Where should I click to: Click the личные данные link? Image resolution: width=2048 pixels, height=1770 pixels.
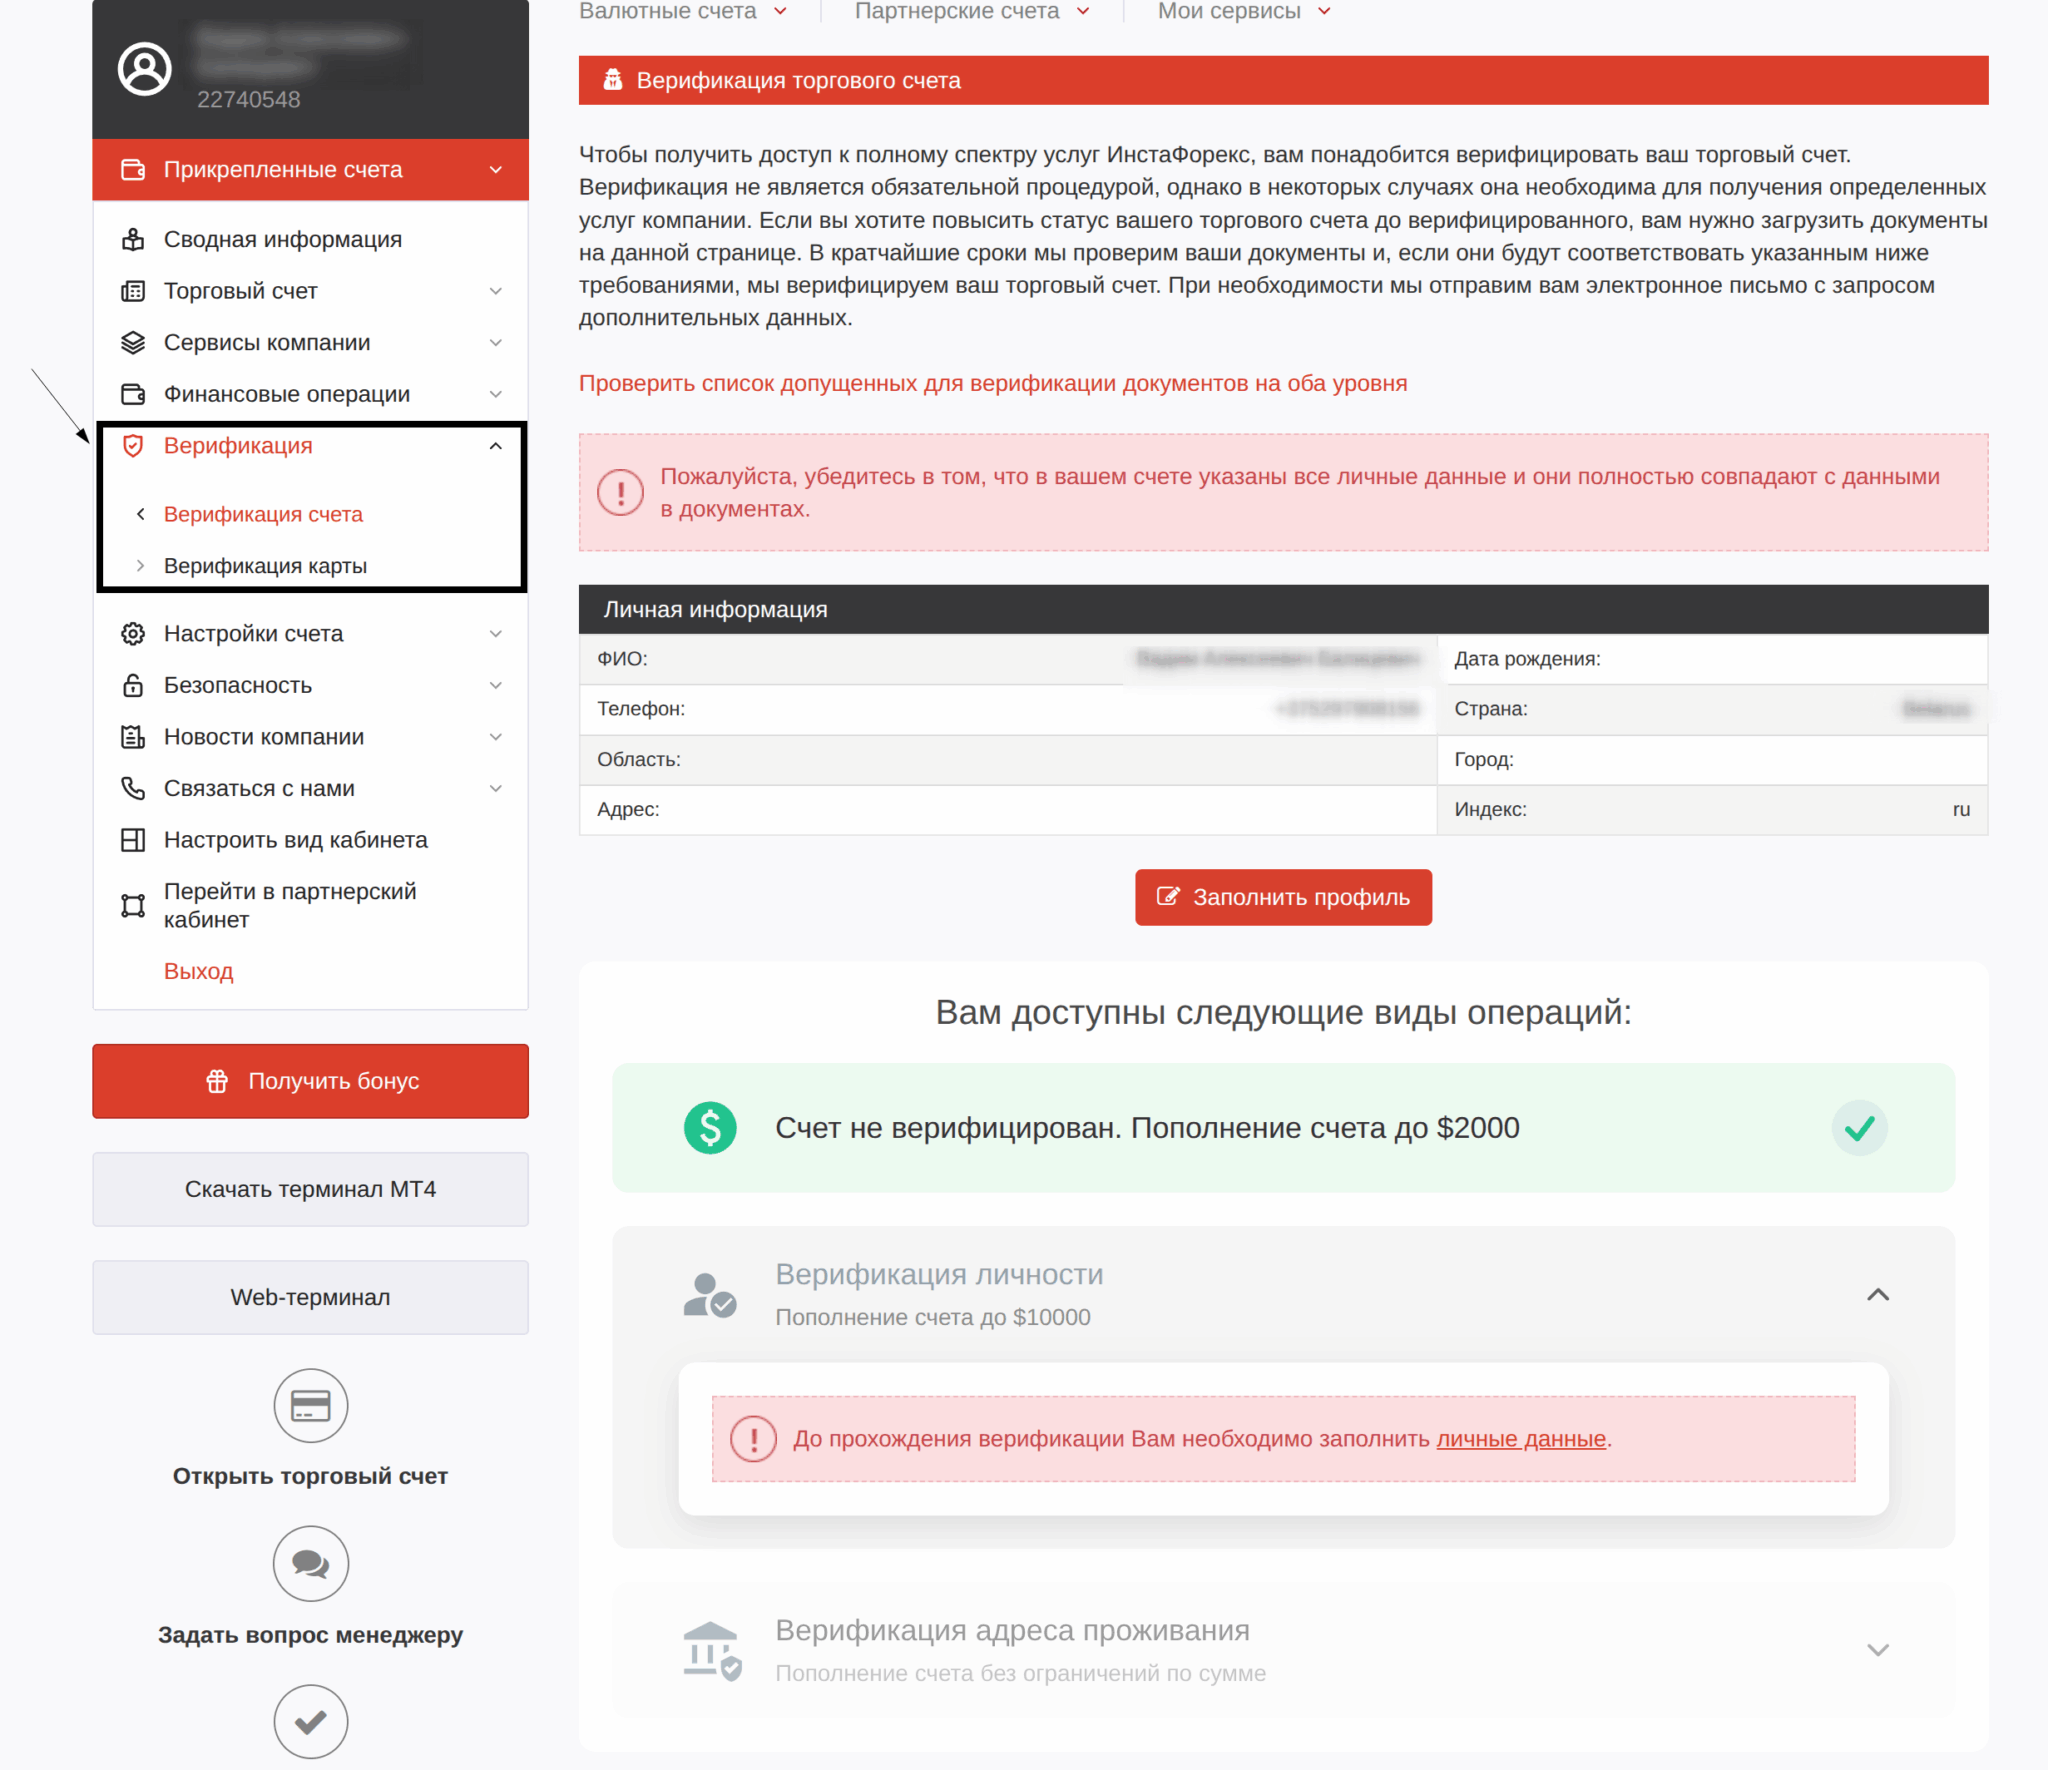pos(1520,1439)
